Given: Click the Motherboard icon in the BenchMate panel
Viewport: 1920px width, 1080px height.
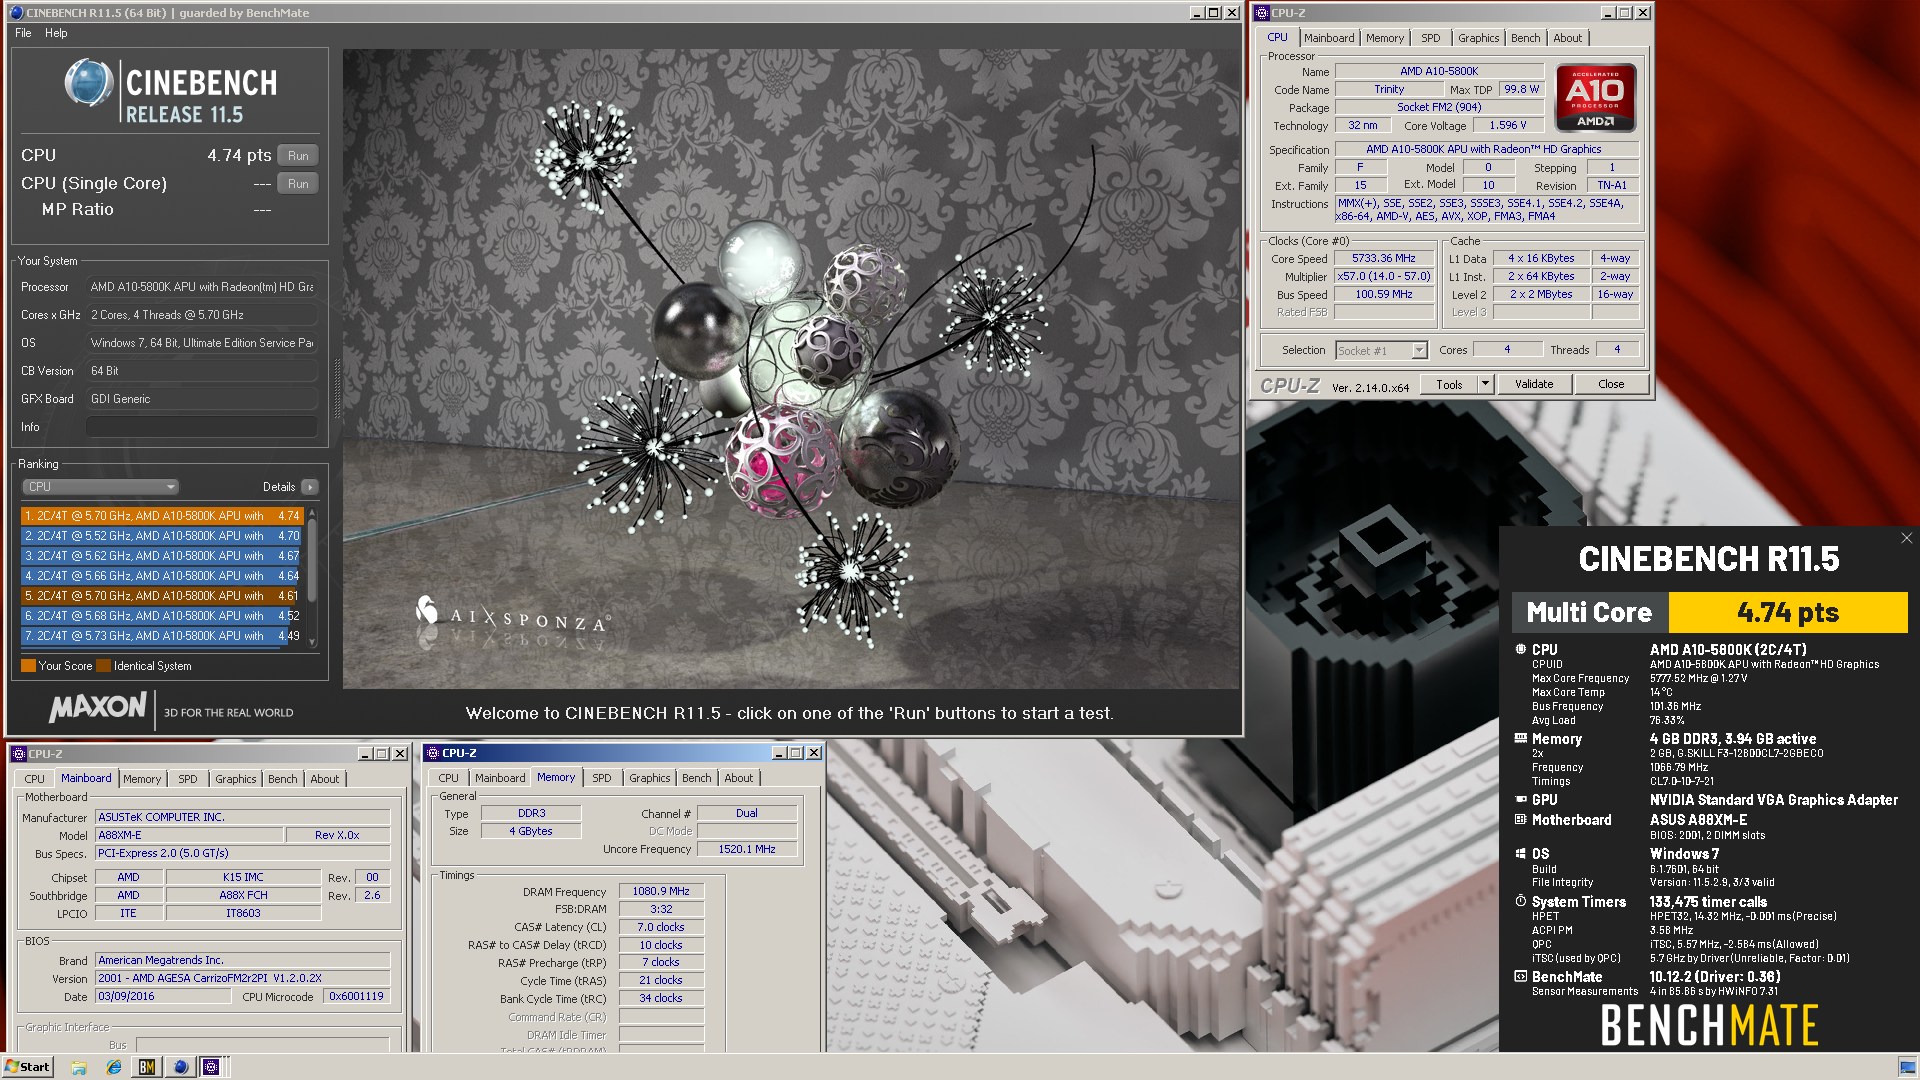Looking at the screenshot, I should click(1520, 819).
